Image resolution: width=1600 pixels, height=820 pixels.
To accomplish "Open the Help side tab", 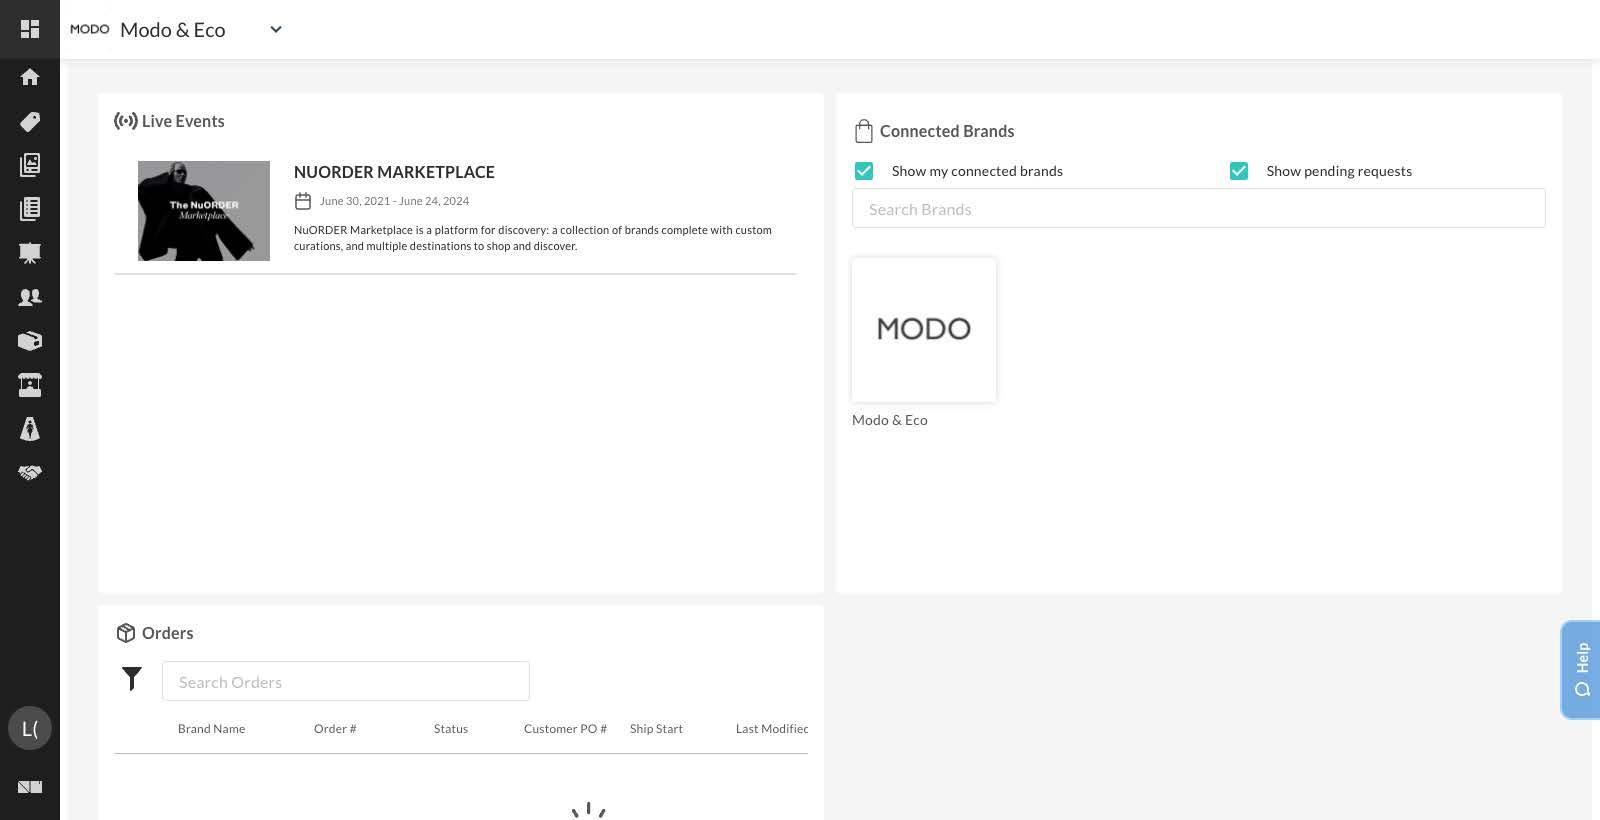I will pos(1581,669).
